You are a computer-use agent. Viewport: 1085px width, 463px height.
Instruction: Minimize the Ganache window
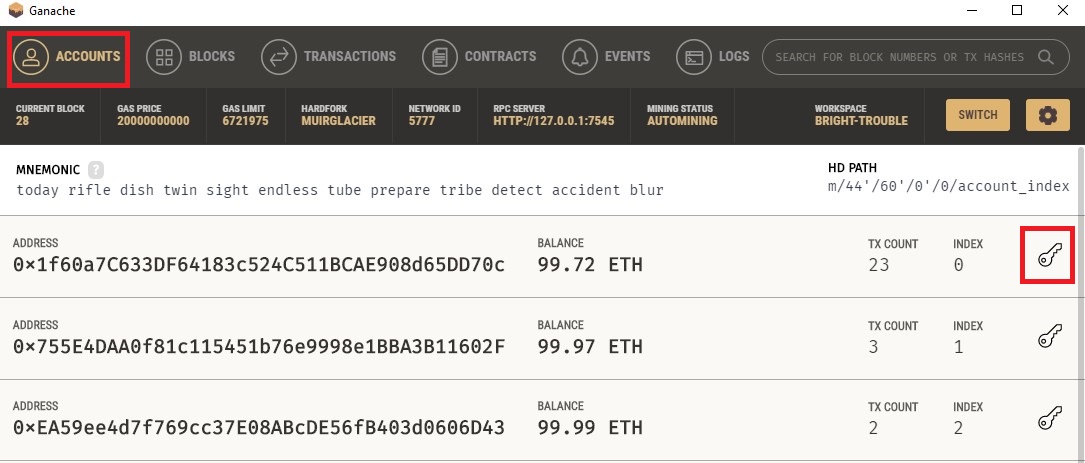pyautogui.click(x=970, y=10)
